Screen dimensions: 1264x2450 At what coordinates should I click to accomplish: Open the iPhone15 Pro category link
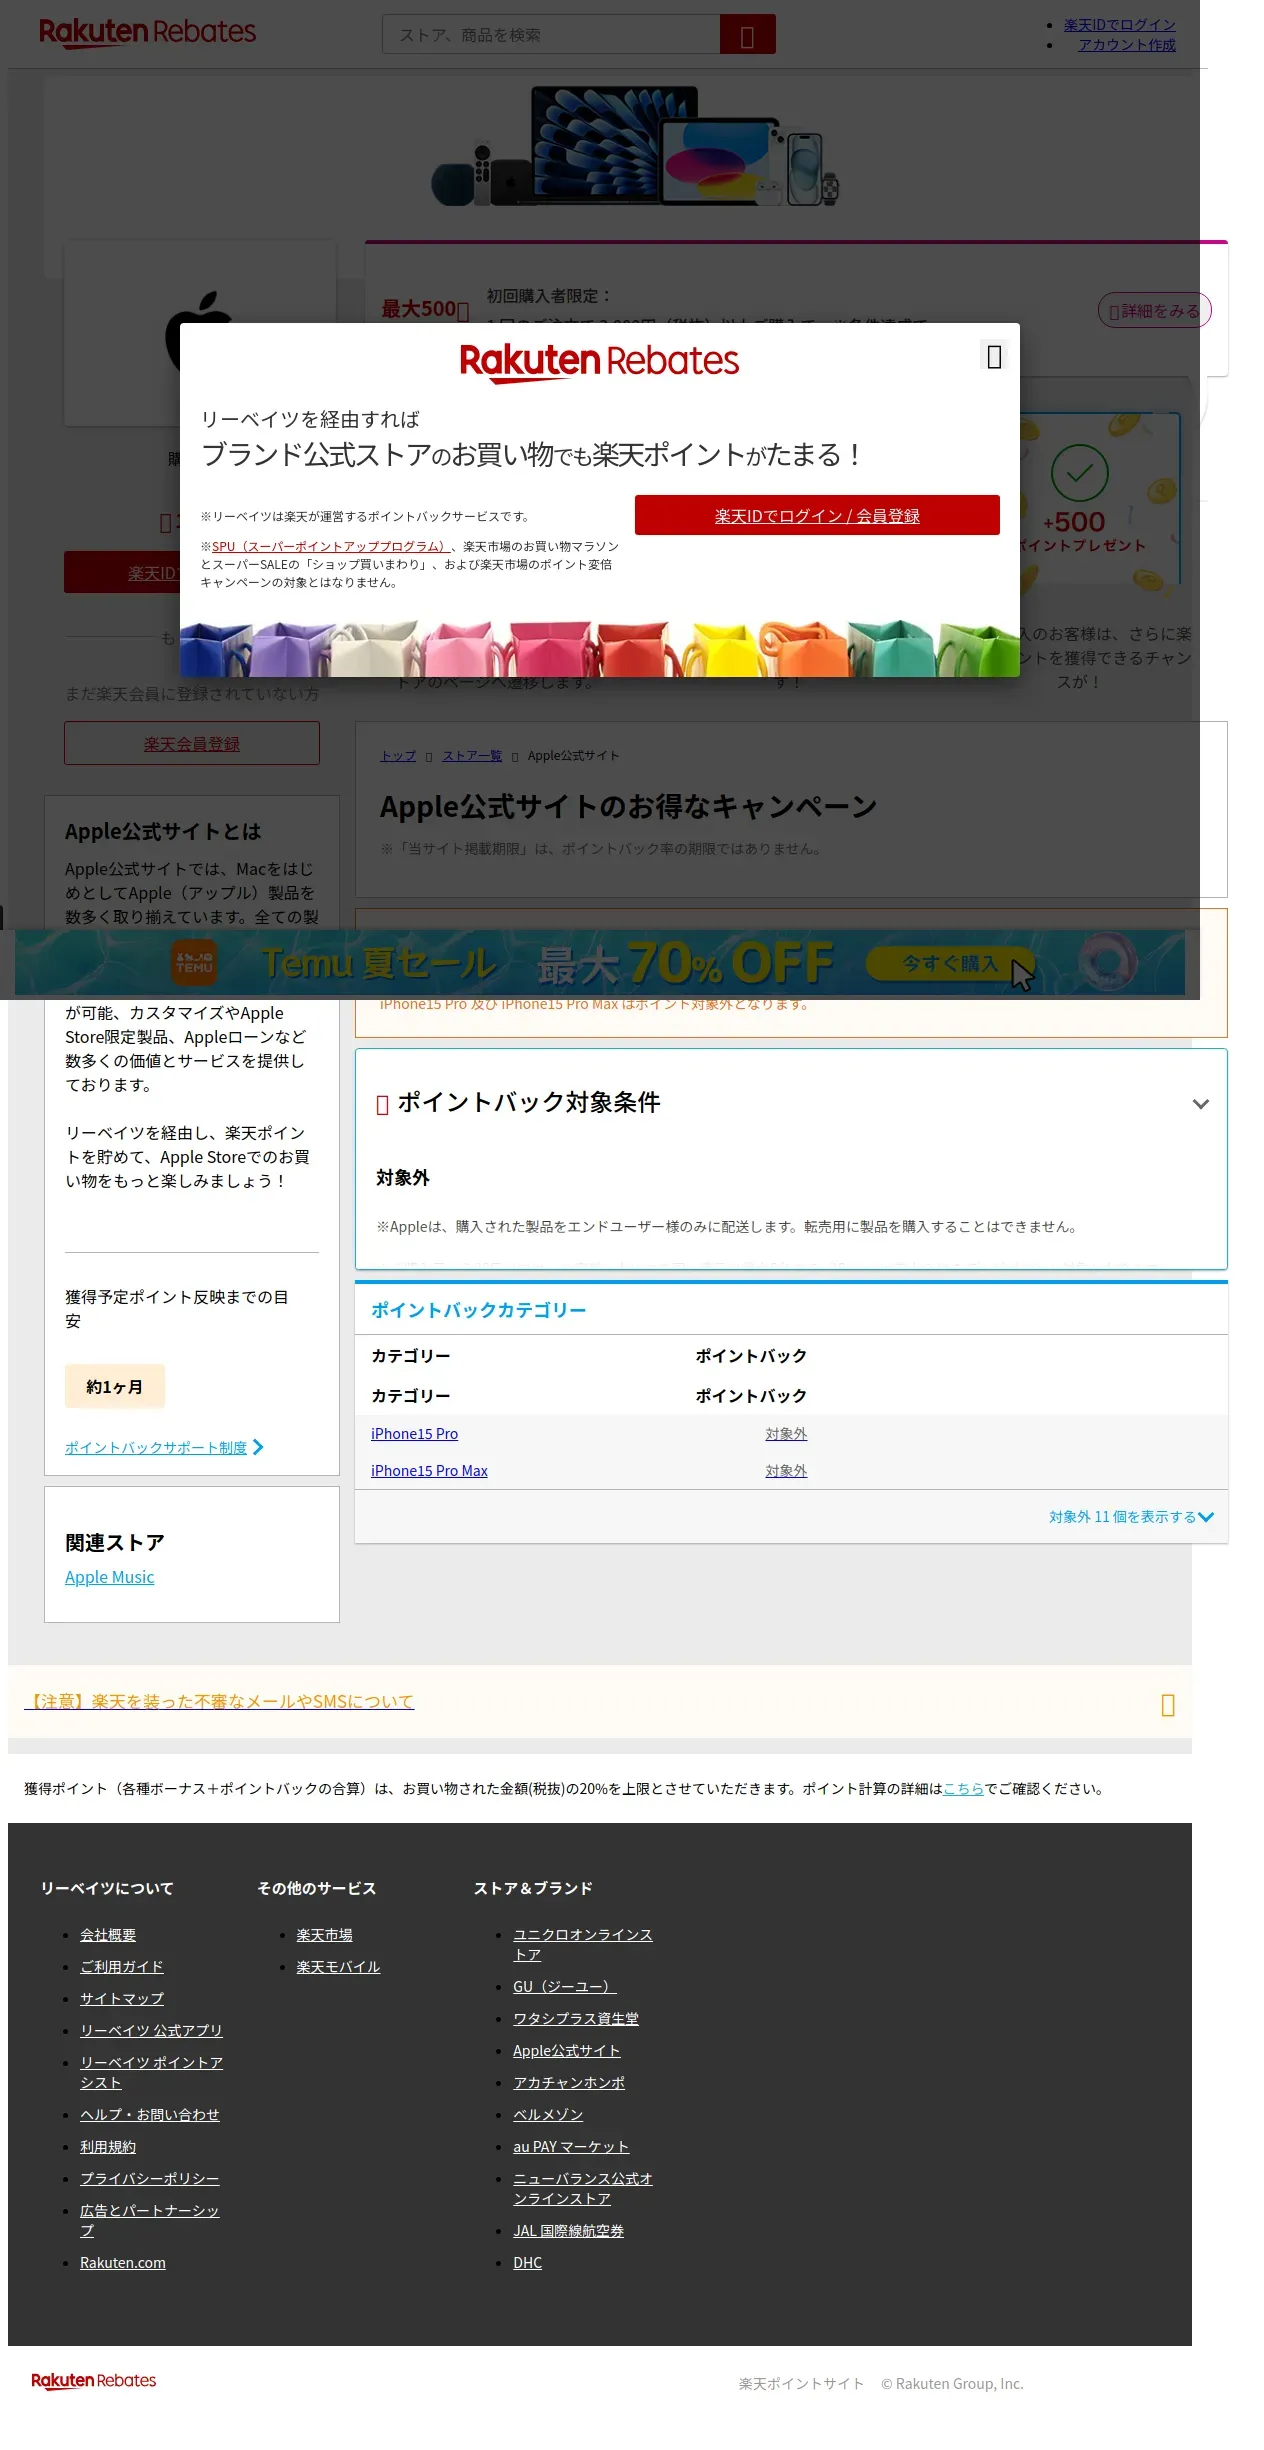(x=414, y=1434)
